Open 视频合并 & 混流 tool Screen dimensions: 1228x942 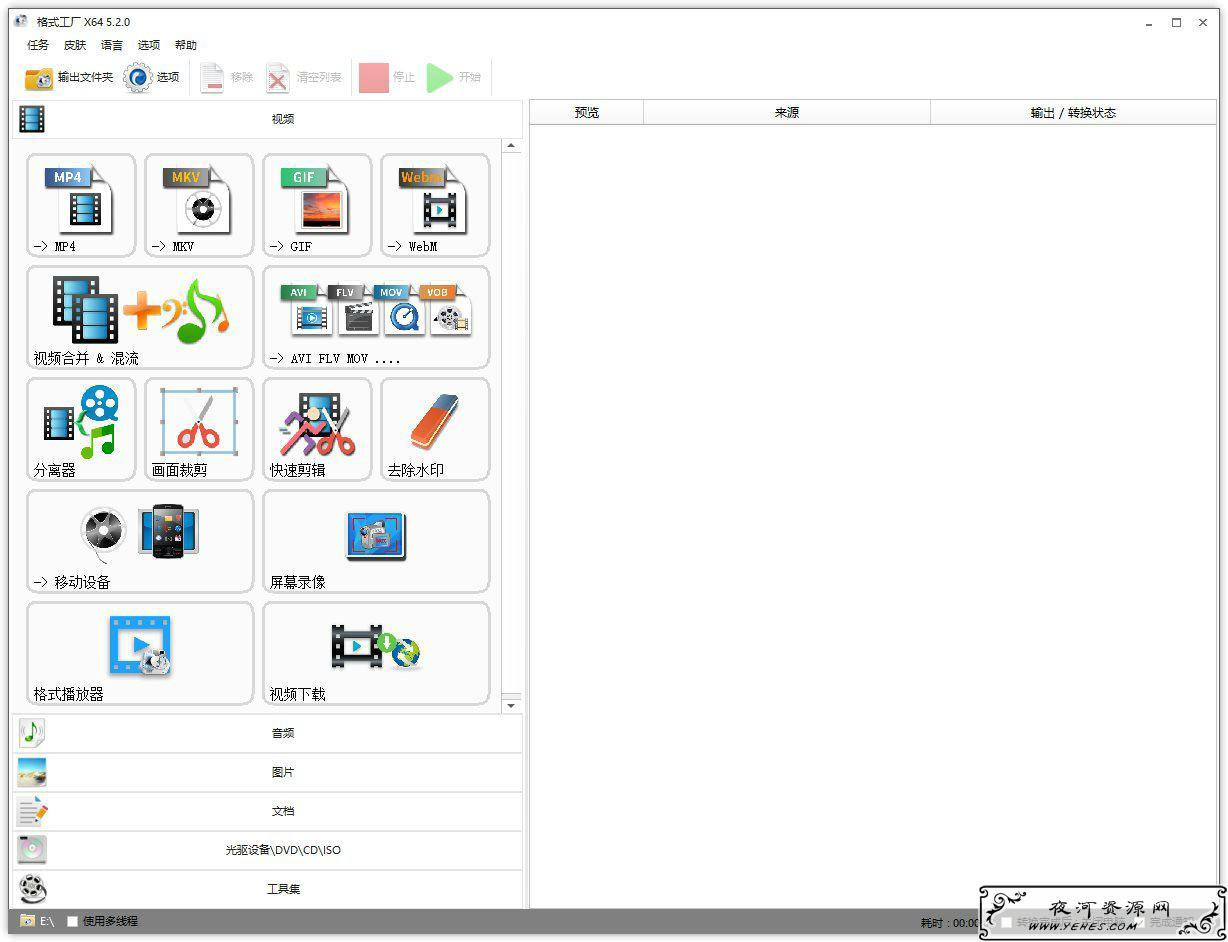click(x=140, y=317)
